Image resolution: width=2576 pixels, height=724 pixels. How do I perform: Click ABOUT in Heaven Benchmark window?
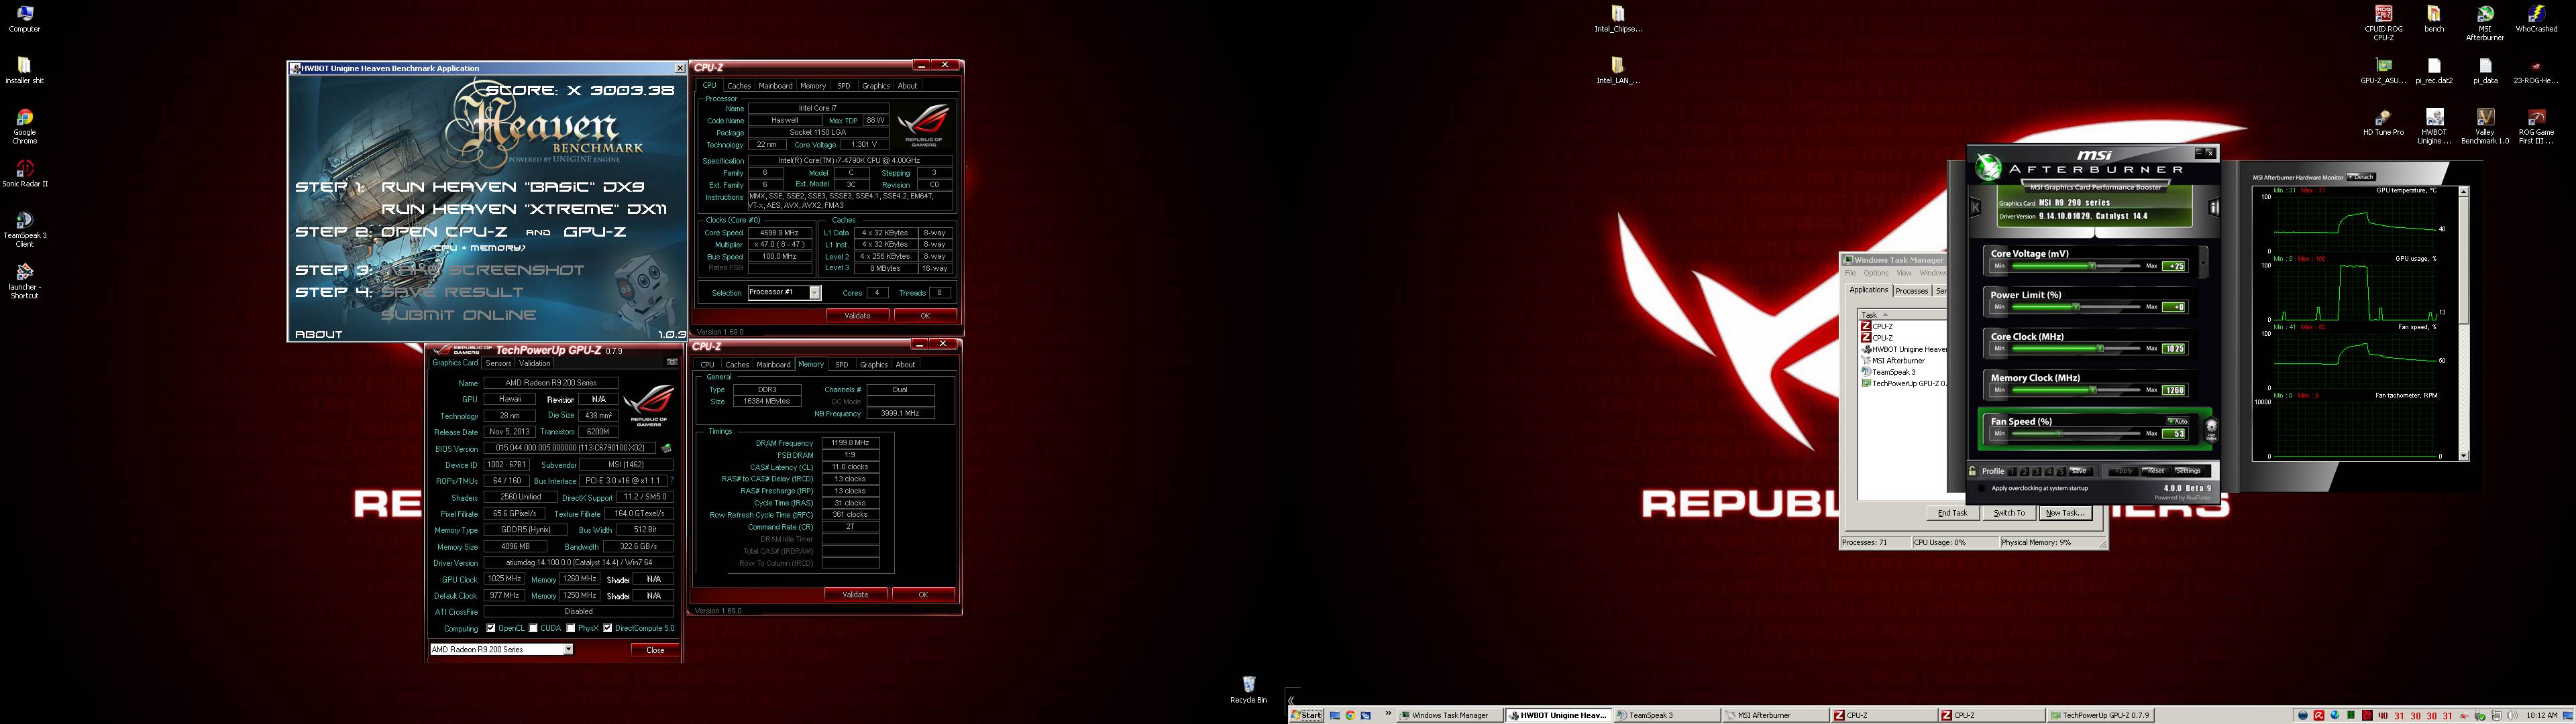point(319,334)
